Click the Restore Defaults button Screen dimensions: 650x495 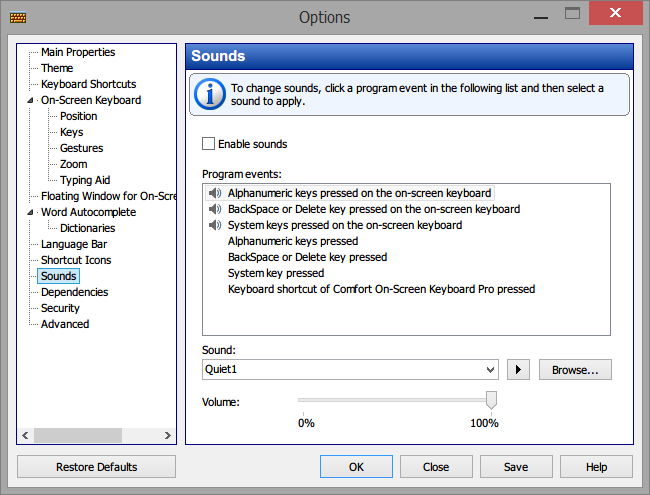97,467
